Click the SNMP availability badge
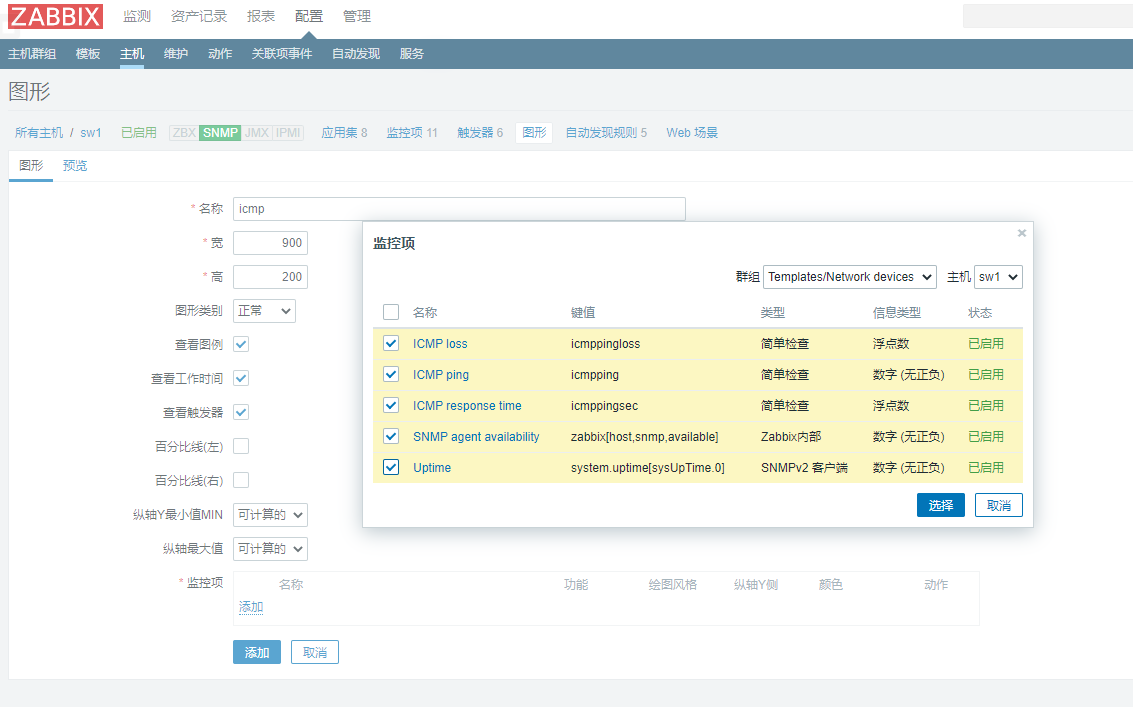 (x=220, y=132)
